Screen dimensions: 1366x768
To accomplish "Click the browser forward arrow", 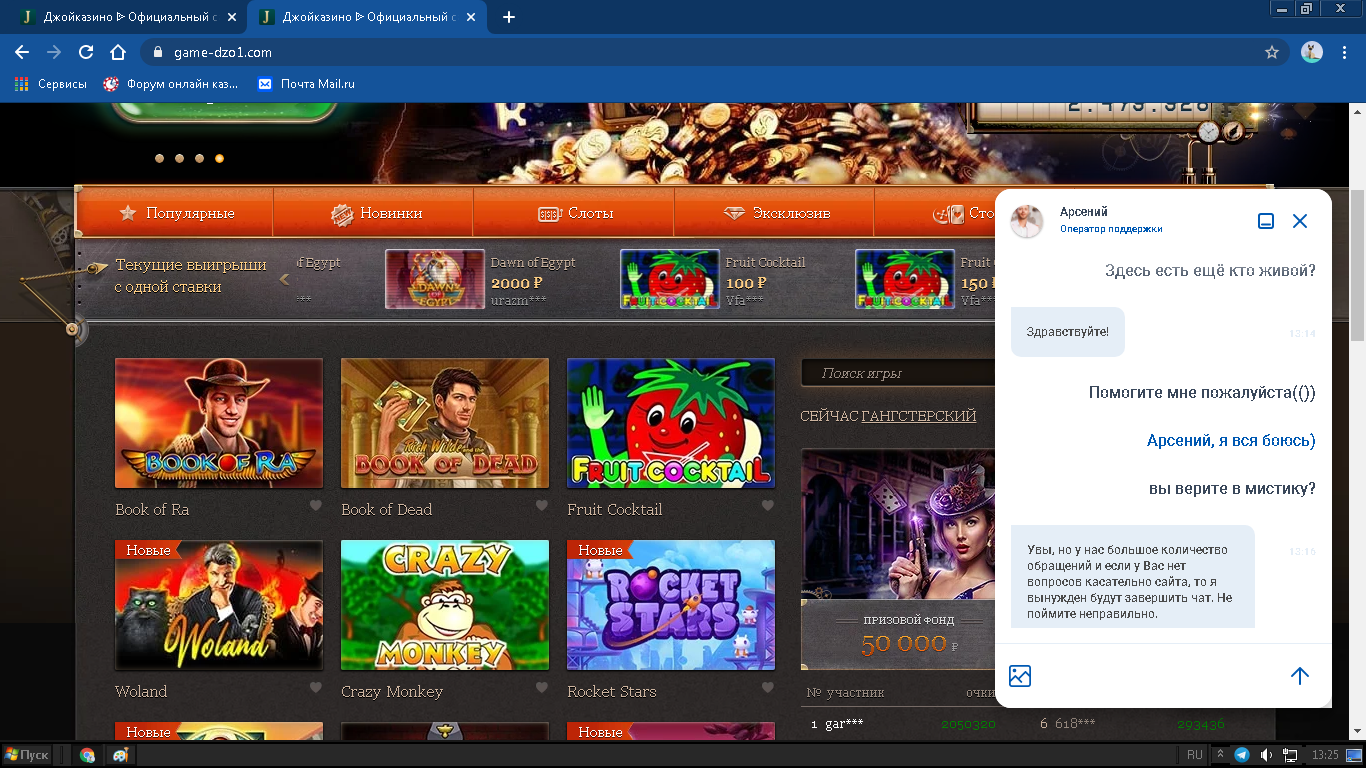I will tap(54, 52).
